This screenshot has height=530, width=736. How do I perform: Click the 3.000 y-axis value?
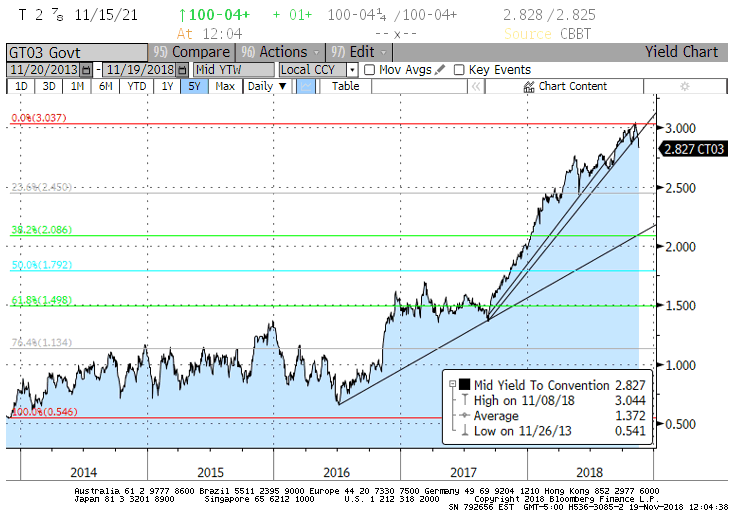tap(680, 128)
